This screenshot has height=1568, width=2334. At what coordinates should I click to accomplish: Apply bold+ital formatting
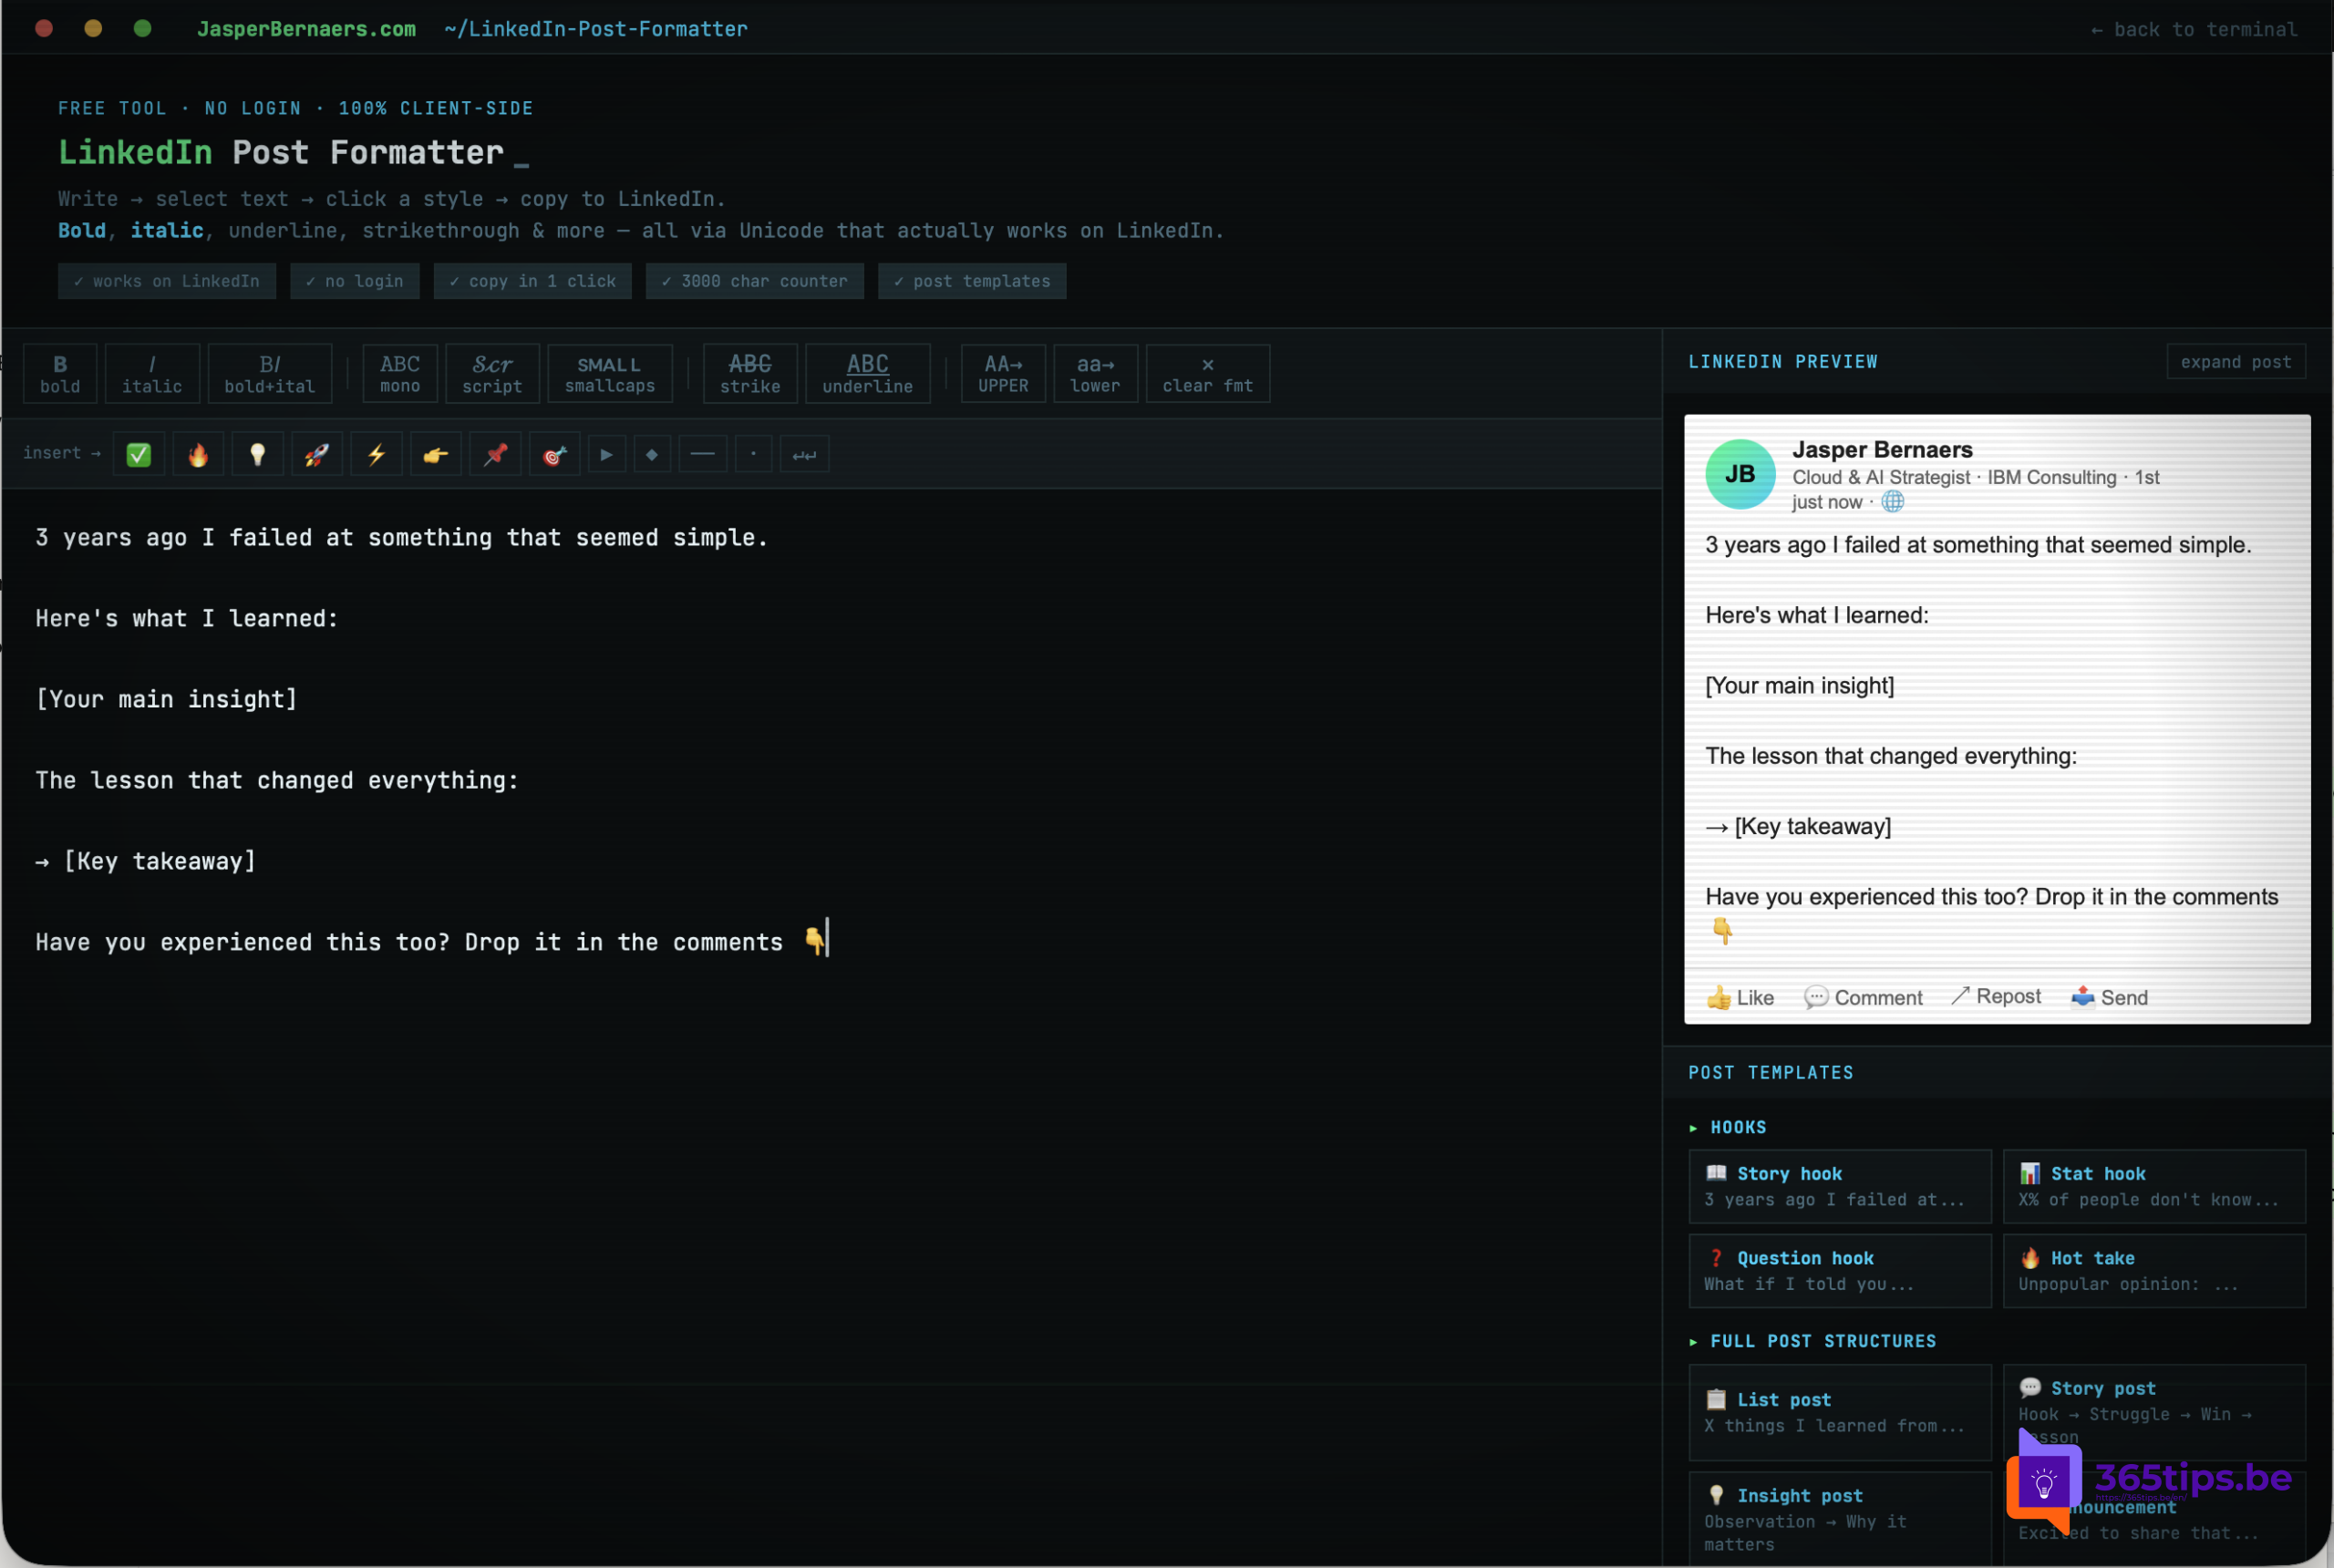tap(270, 374)
